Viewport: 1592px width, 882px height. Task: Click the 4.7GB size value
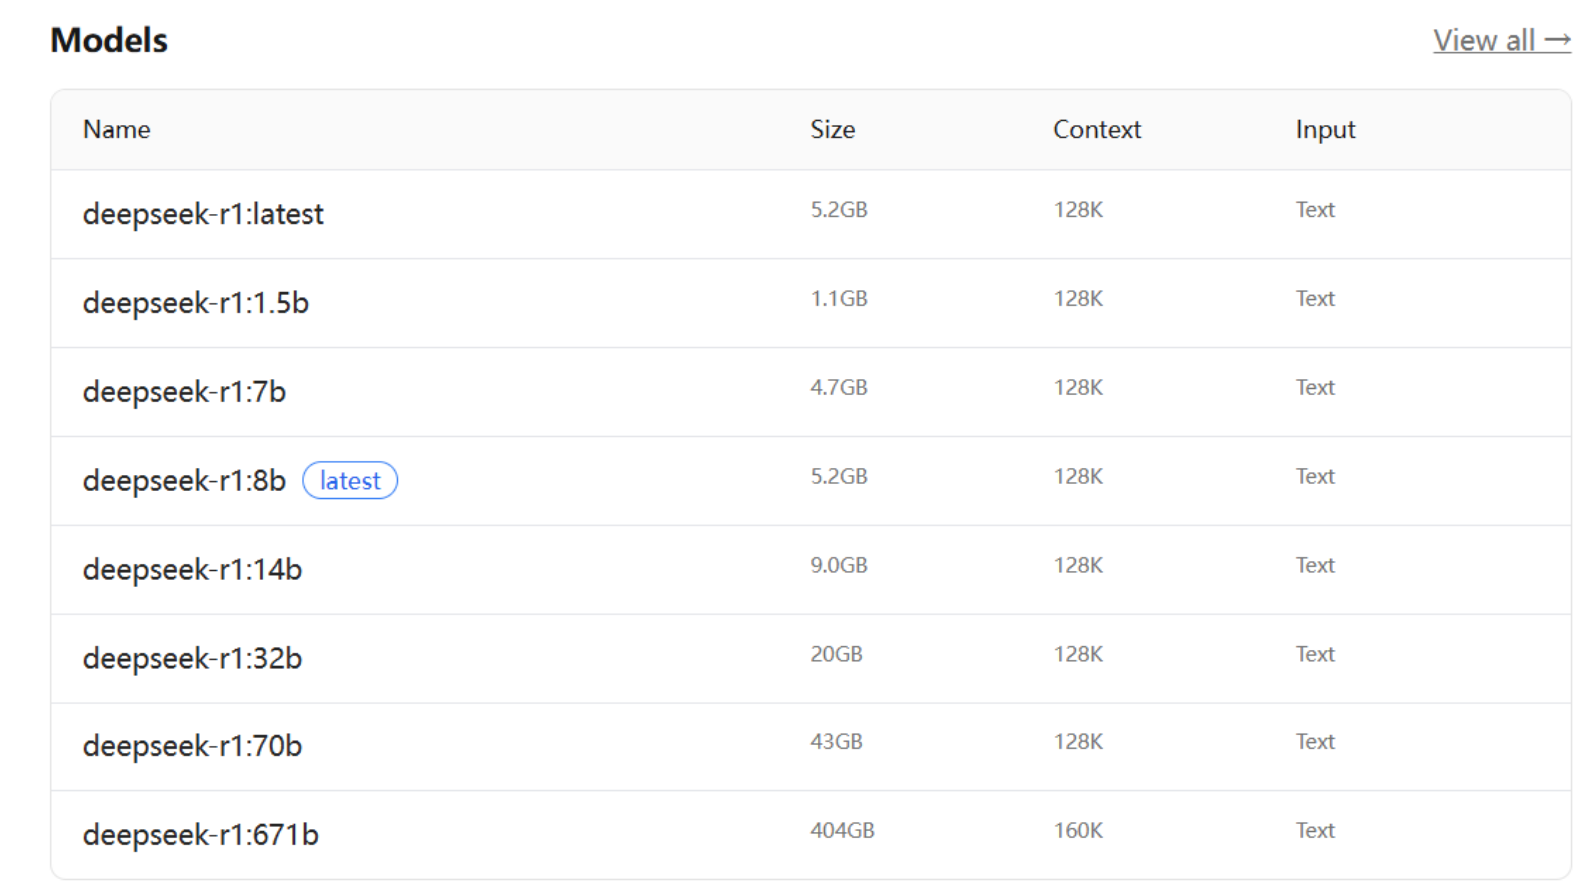tap(839, 388)
